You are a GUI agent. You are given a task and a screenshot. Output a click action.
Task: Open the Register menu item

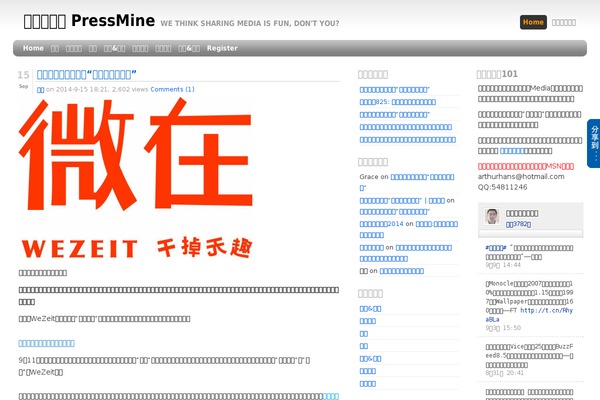tap(222, 48)
